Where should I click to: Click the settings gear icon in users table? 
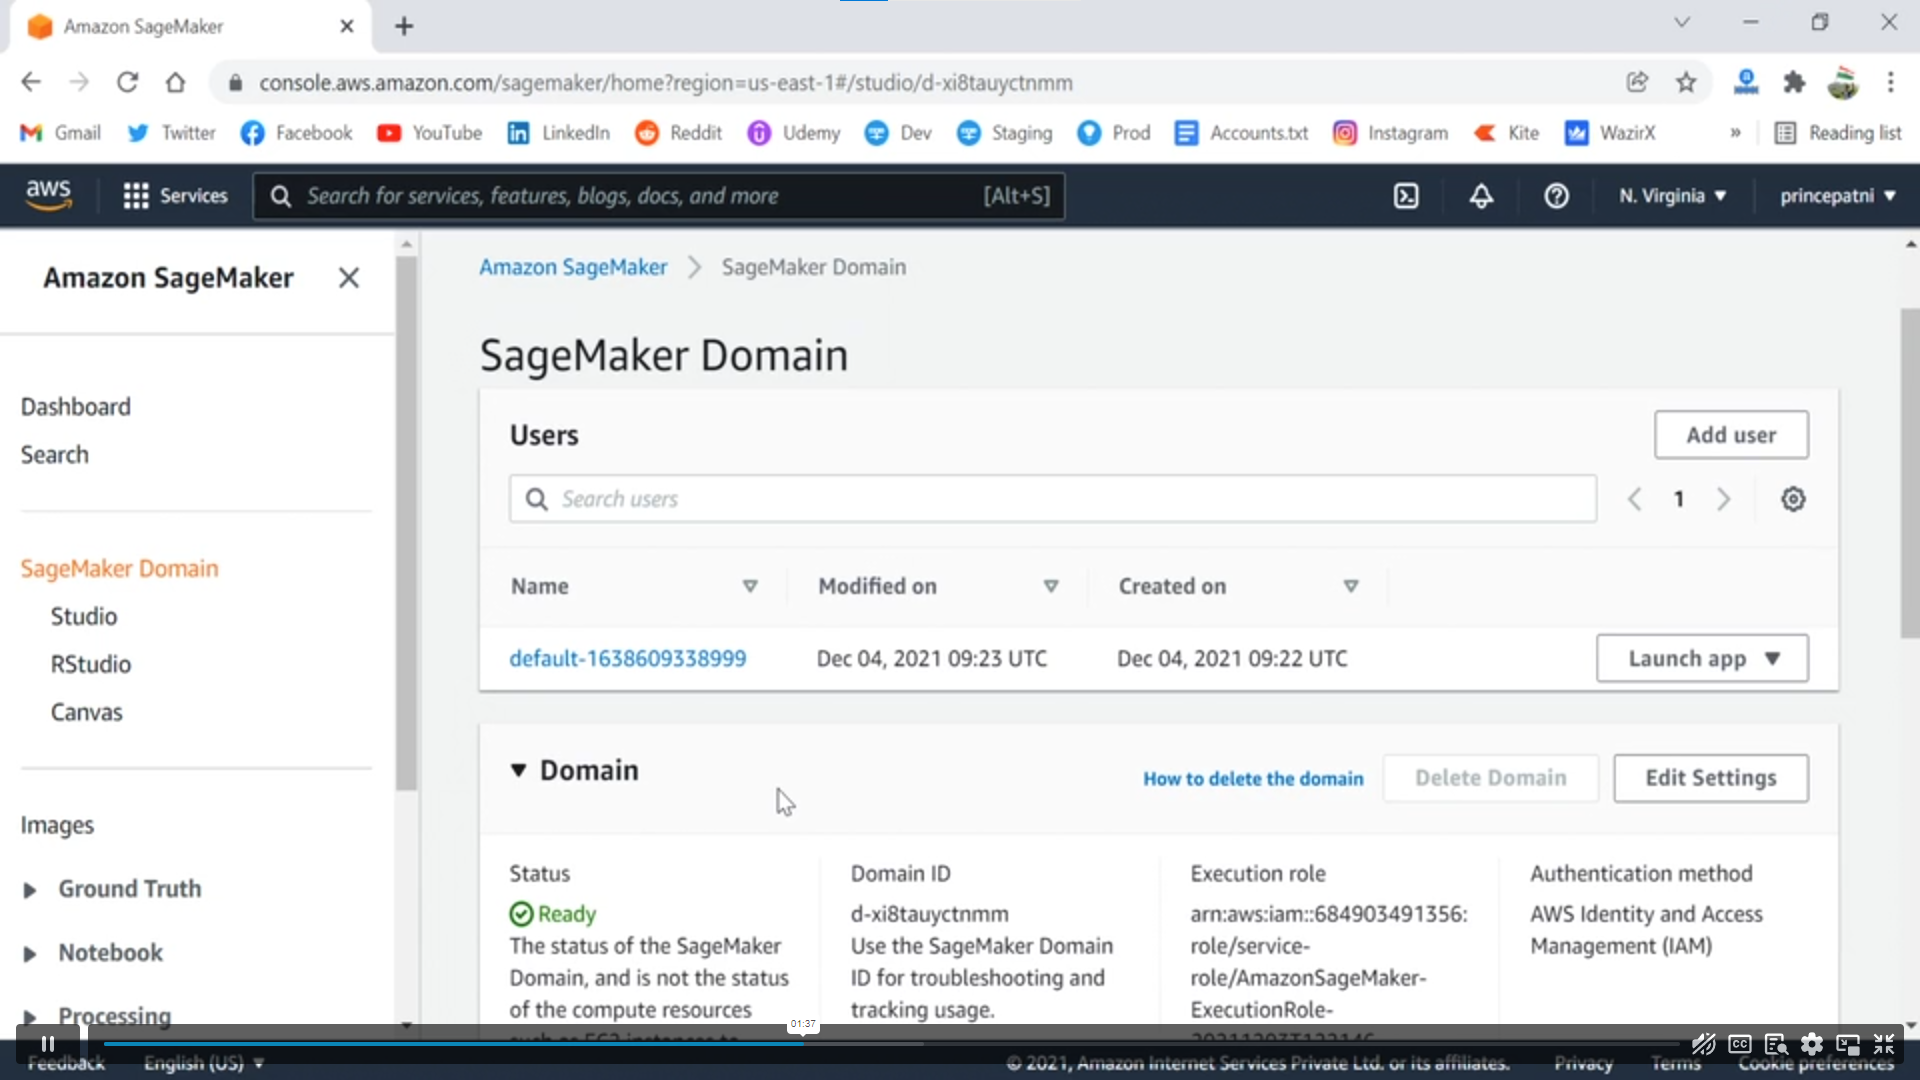[1793, 498]
